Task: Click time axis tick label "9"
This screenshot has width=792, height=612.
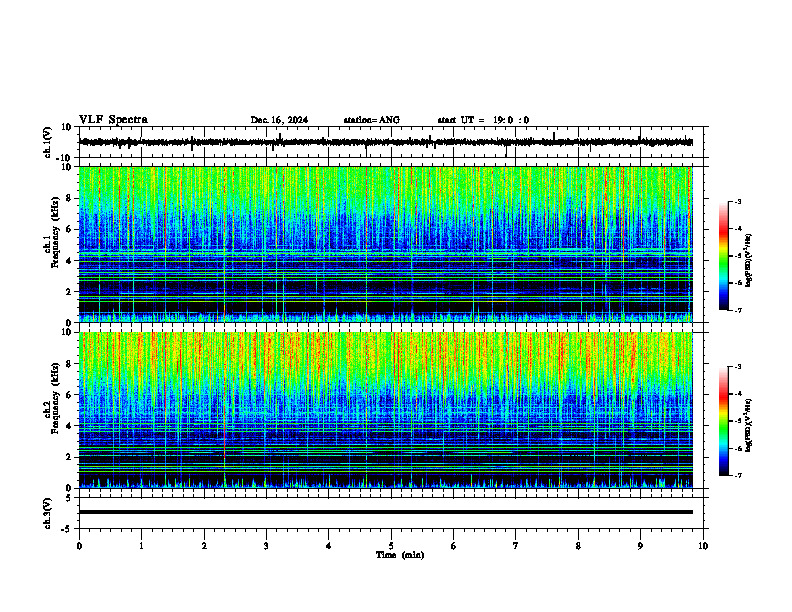Action: 640,546
